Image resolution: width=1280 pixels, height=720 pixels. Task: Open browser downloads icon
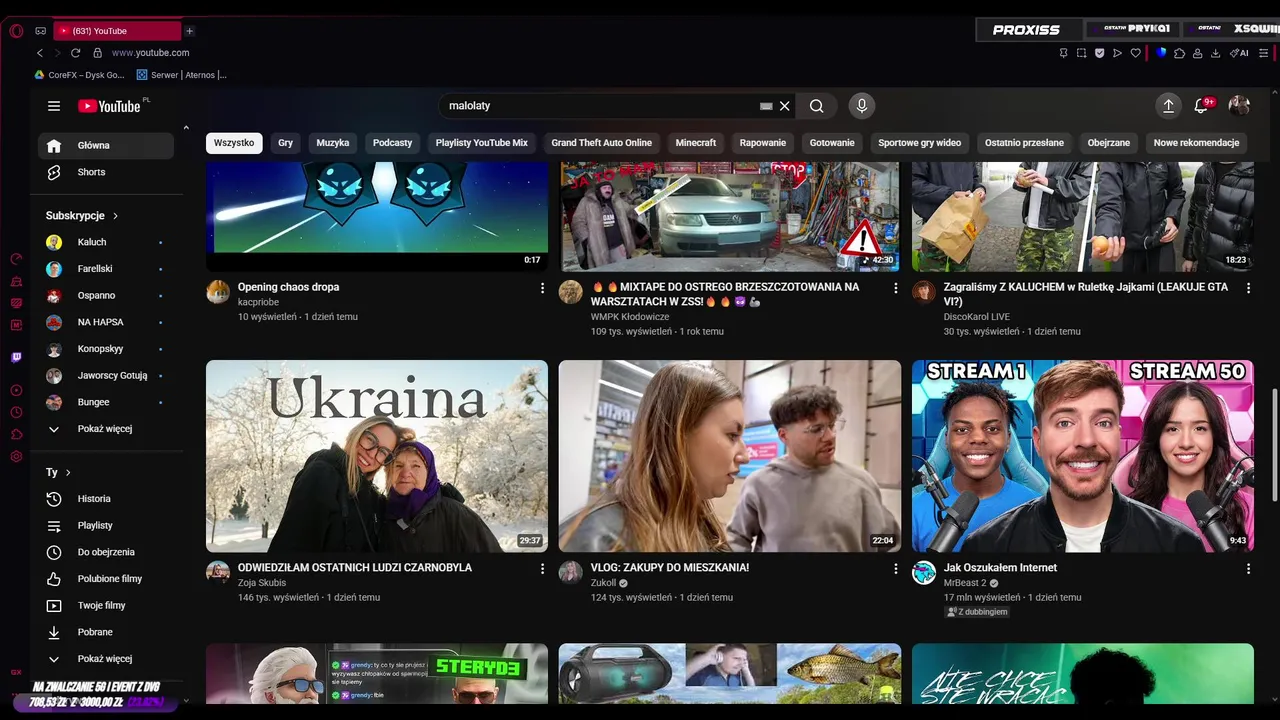[1215, 53]
